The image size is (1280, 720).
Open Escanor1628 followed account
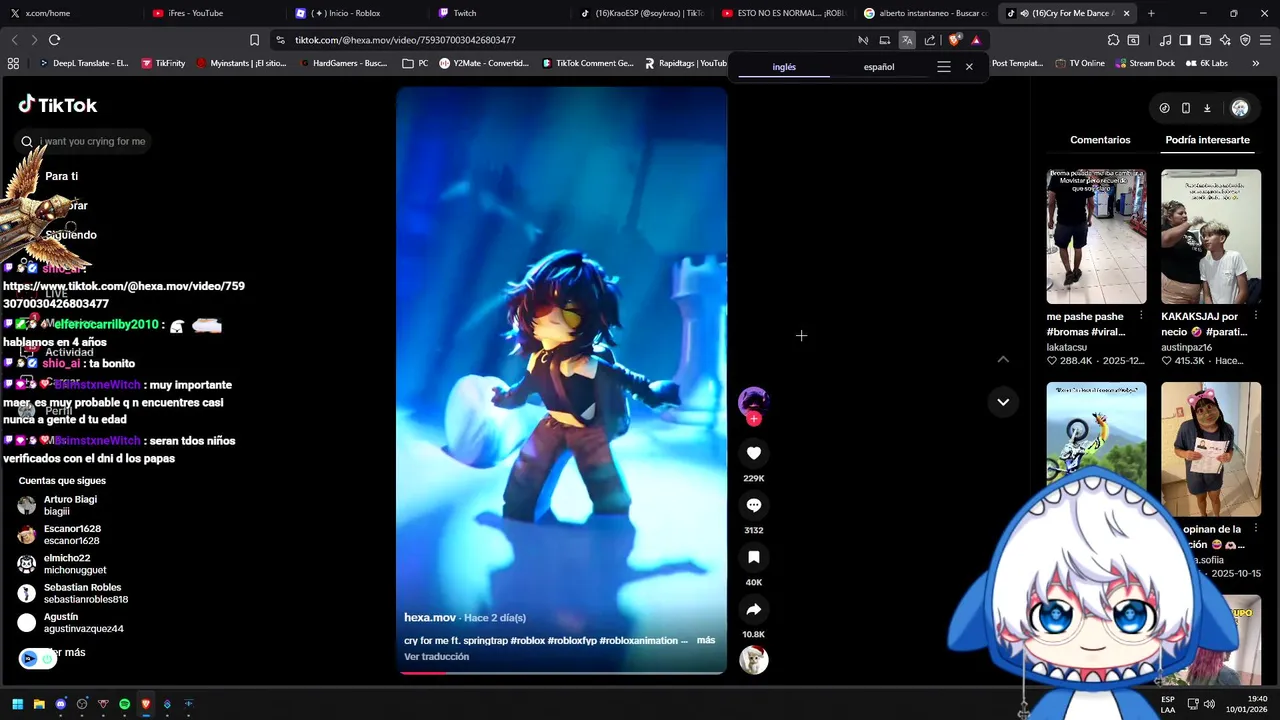pos(72,535)
